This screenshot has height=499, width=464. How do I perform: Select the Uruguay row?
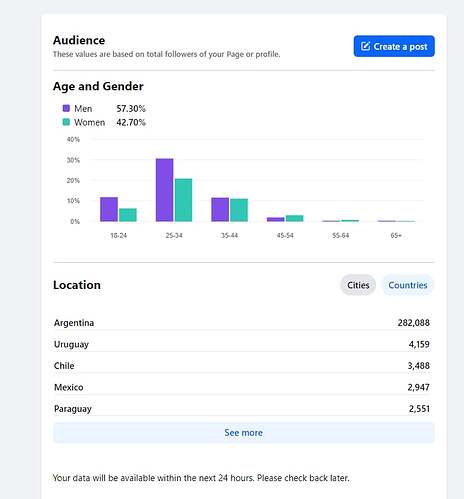pos(242,344)
